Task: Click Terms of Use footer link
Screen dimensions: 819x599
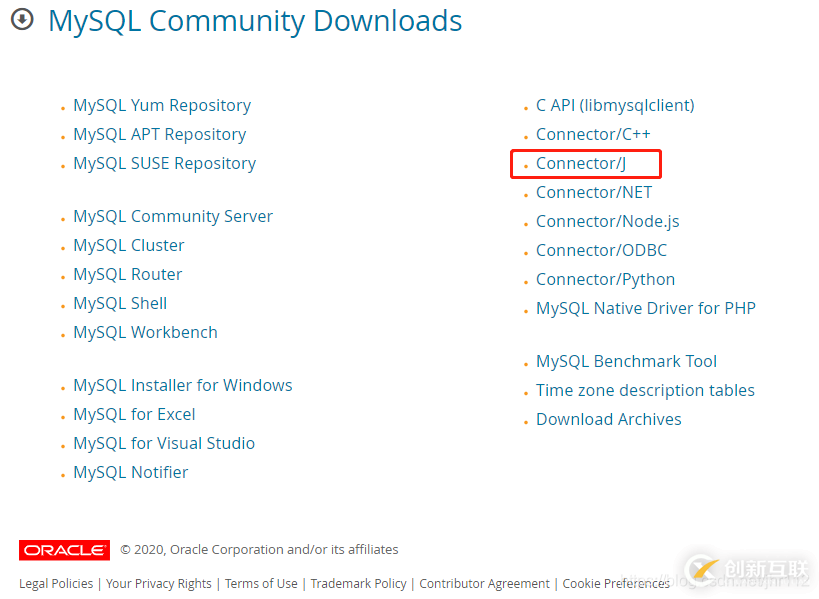Action: tap(261, 583)
